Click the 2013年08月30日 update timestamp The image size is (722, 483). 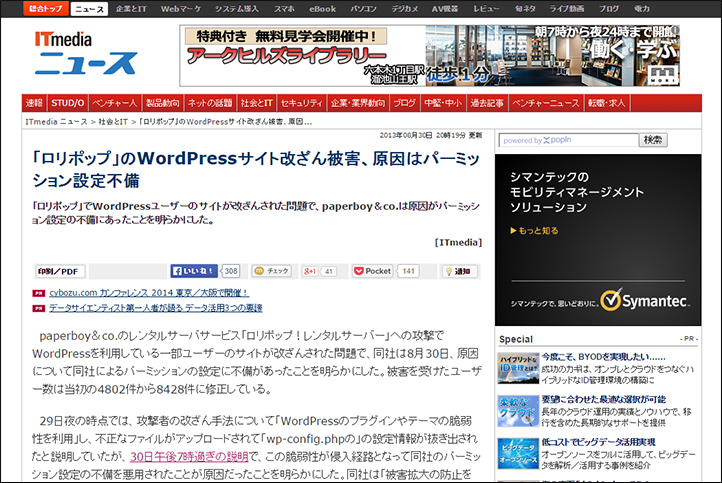[x=431, y=135]
